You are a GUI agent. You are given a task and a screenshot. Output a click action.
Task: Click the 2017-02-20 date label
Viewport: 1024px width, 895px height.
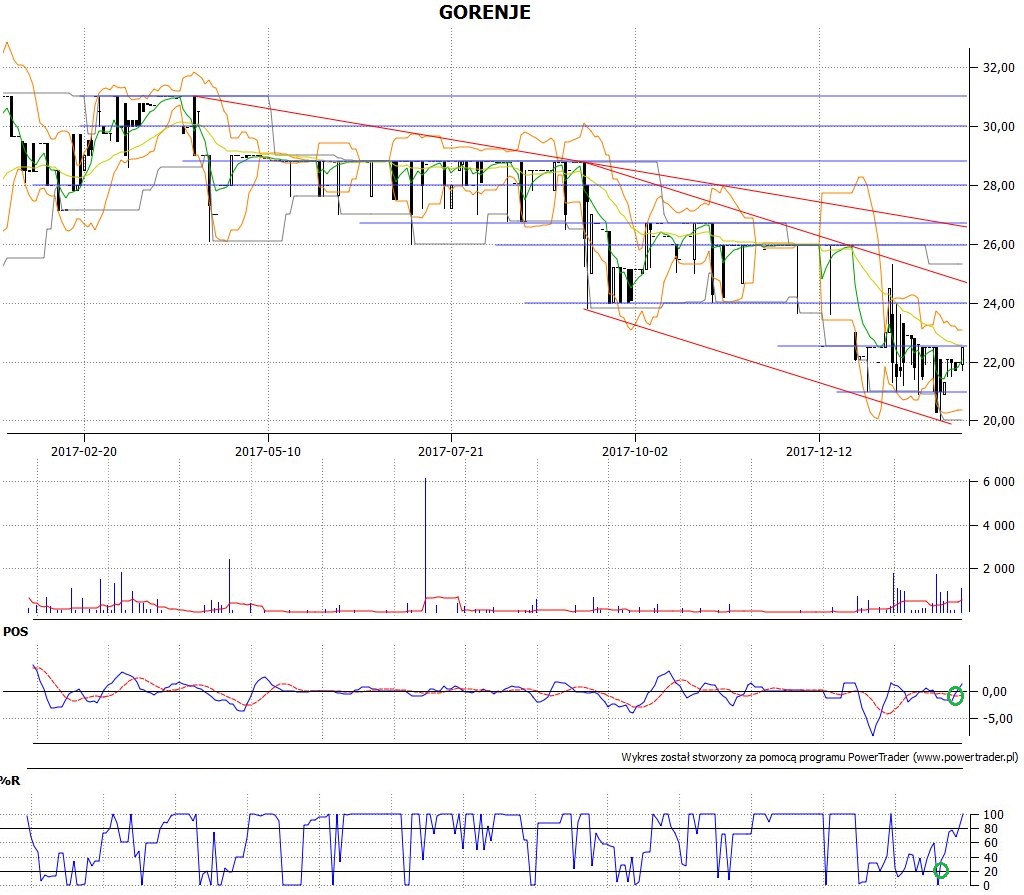[84, 451]
